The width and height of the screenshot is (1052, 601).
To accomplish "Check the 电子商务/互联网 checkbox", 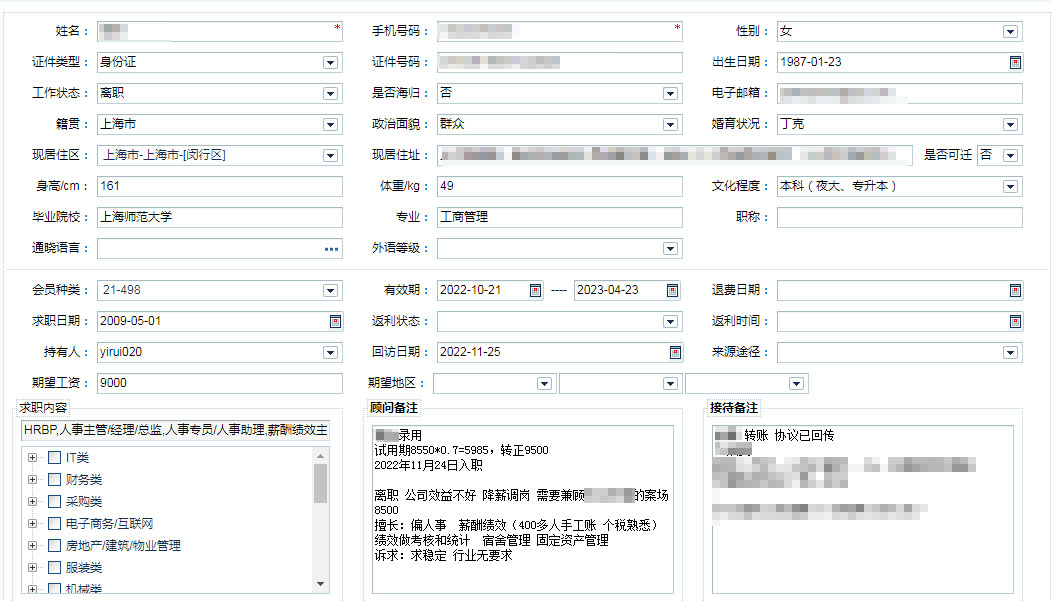I will (54, 524).
